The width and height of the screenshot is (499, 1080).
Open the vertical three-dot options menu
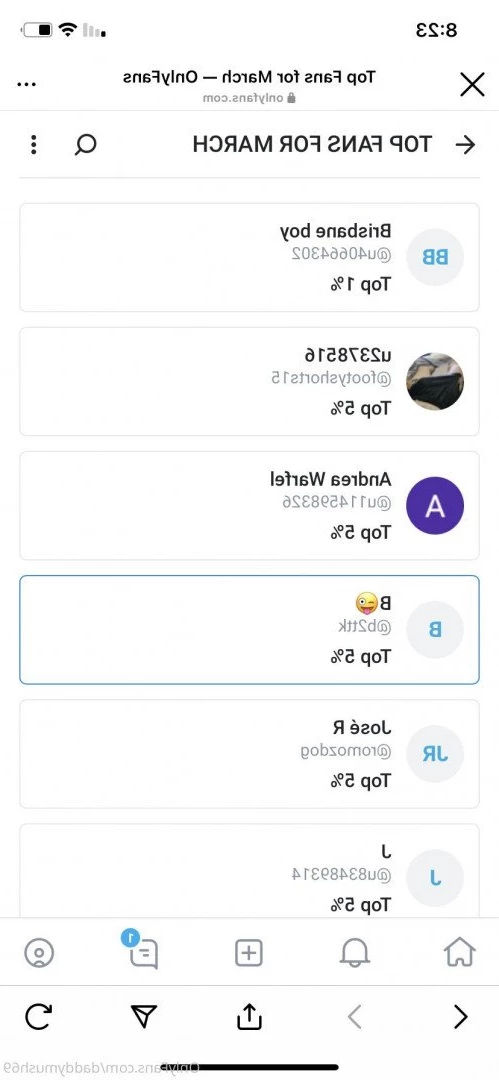click(34, 145)
